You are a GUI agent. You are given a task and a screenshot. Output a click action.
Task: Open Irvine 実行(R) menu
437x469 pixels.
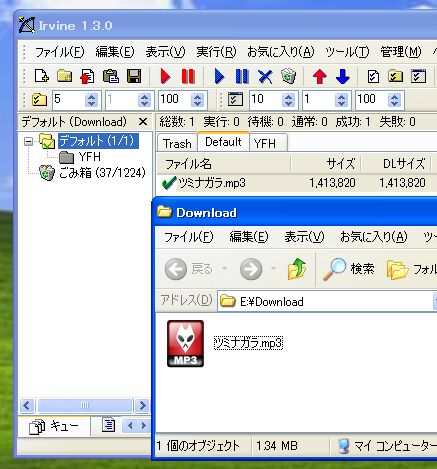coord(216,52)
